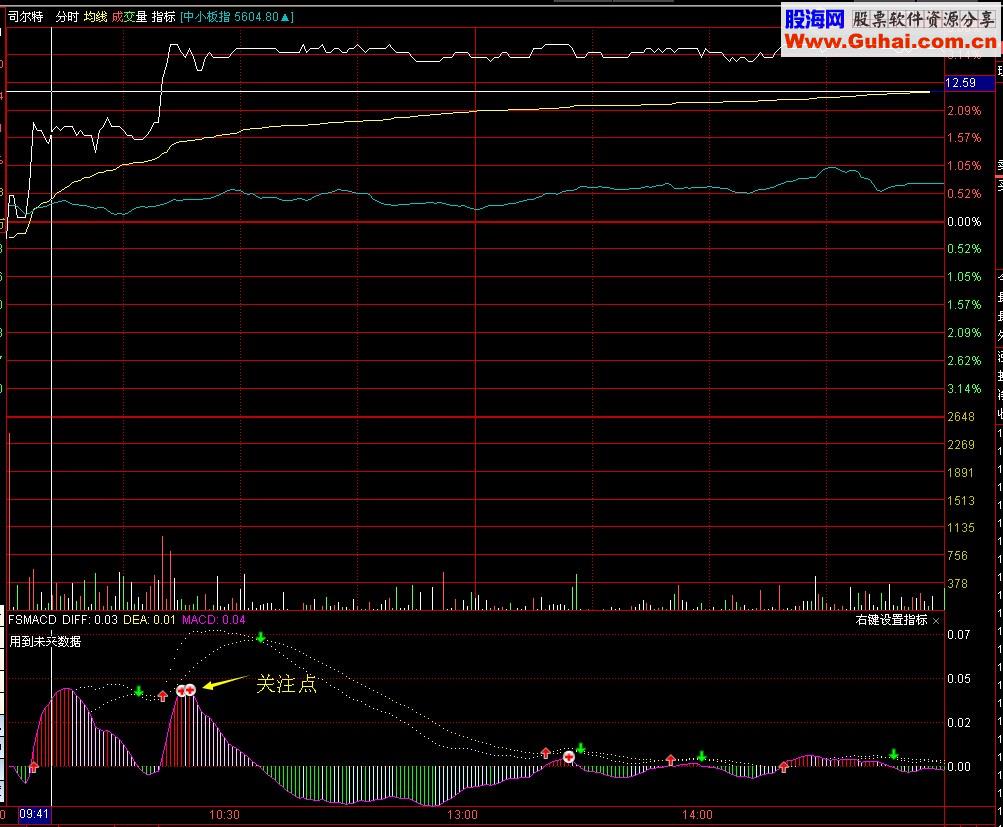Click the FSMACD indicator name
The height and width of the screenshot is (827, 1003).
click(x=33, y=620)
